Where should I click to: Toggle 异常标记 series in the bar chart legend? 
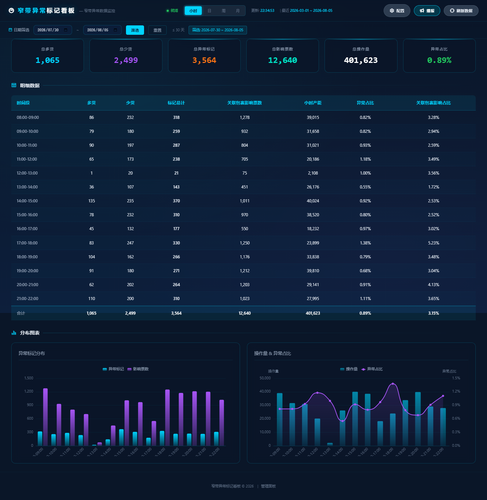tap(113, 369)
